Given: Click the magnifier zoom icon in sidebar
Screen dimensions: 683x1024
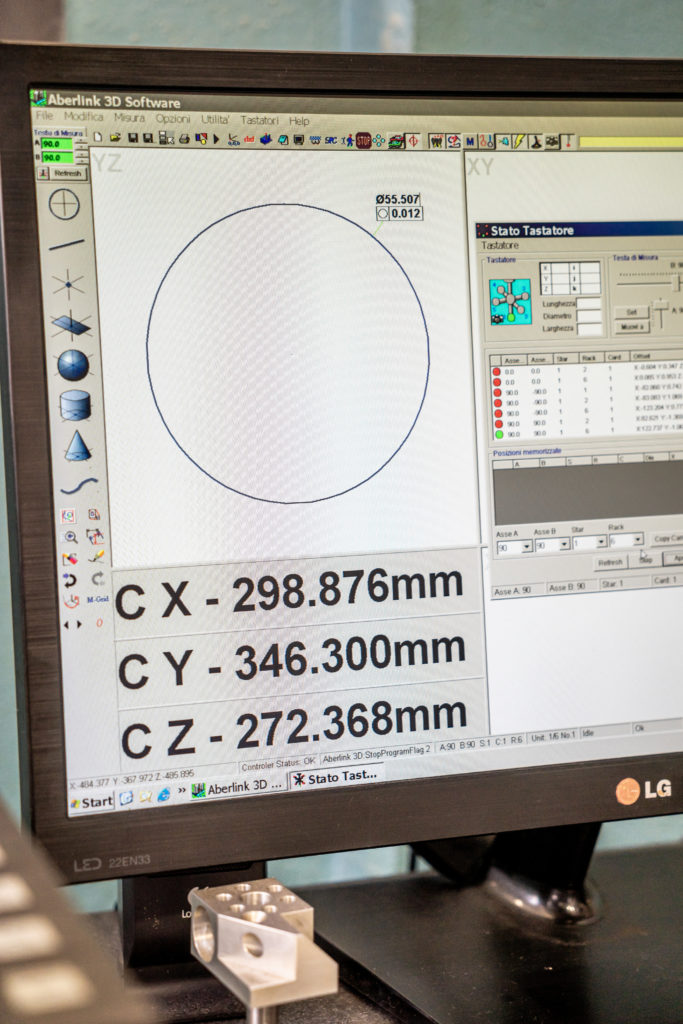Looking at the screenshot, I should point(71,537).
